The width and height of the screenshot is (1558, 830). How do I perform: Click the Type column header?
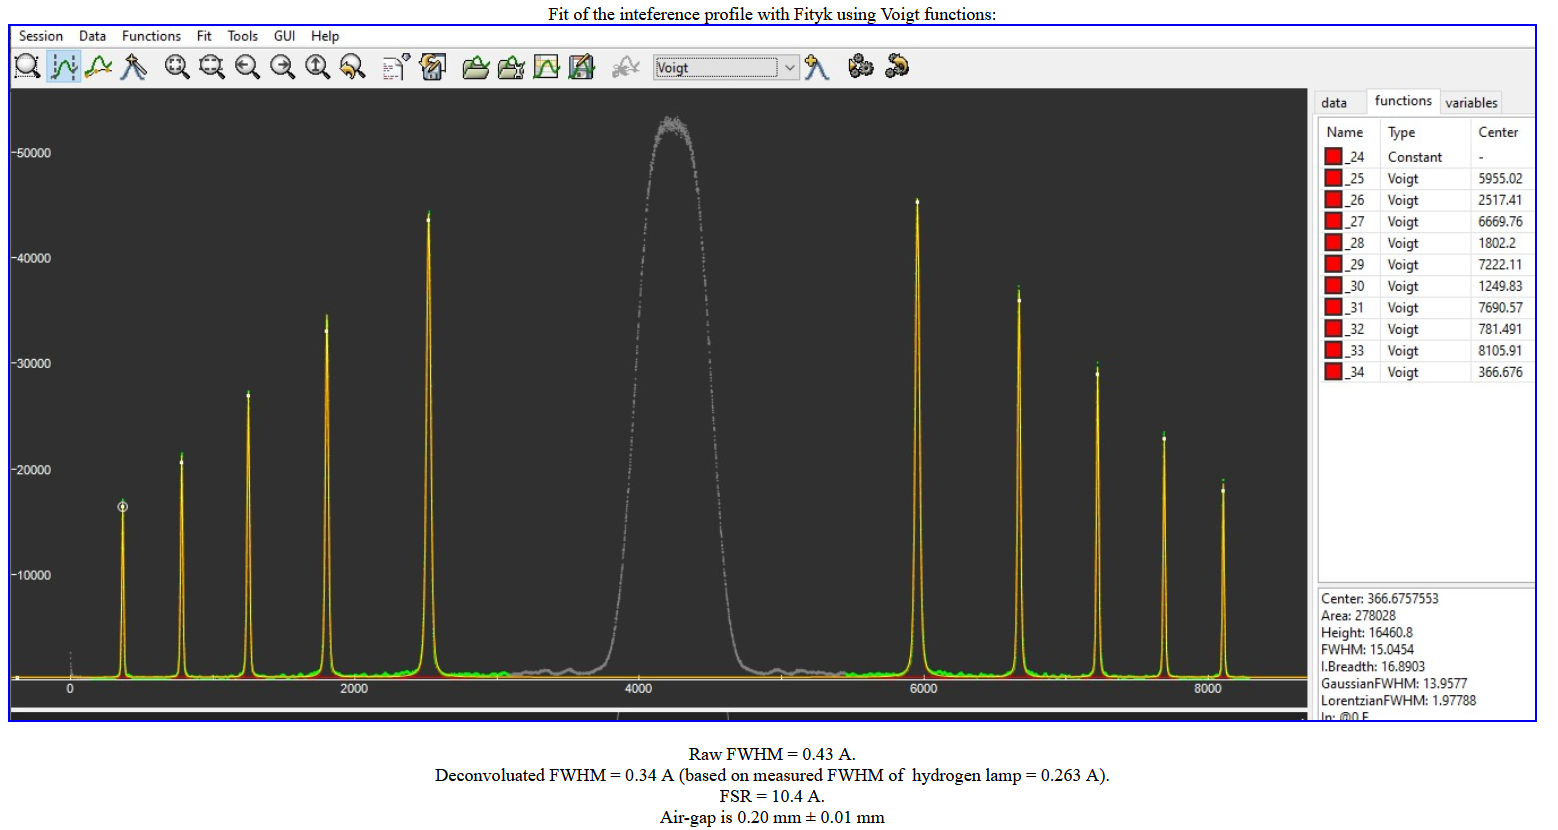point(1401,132)
